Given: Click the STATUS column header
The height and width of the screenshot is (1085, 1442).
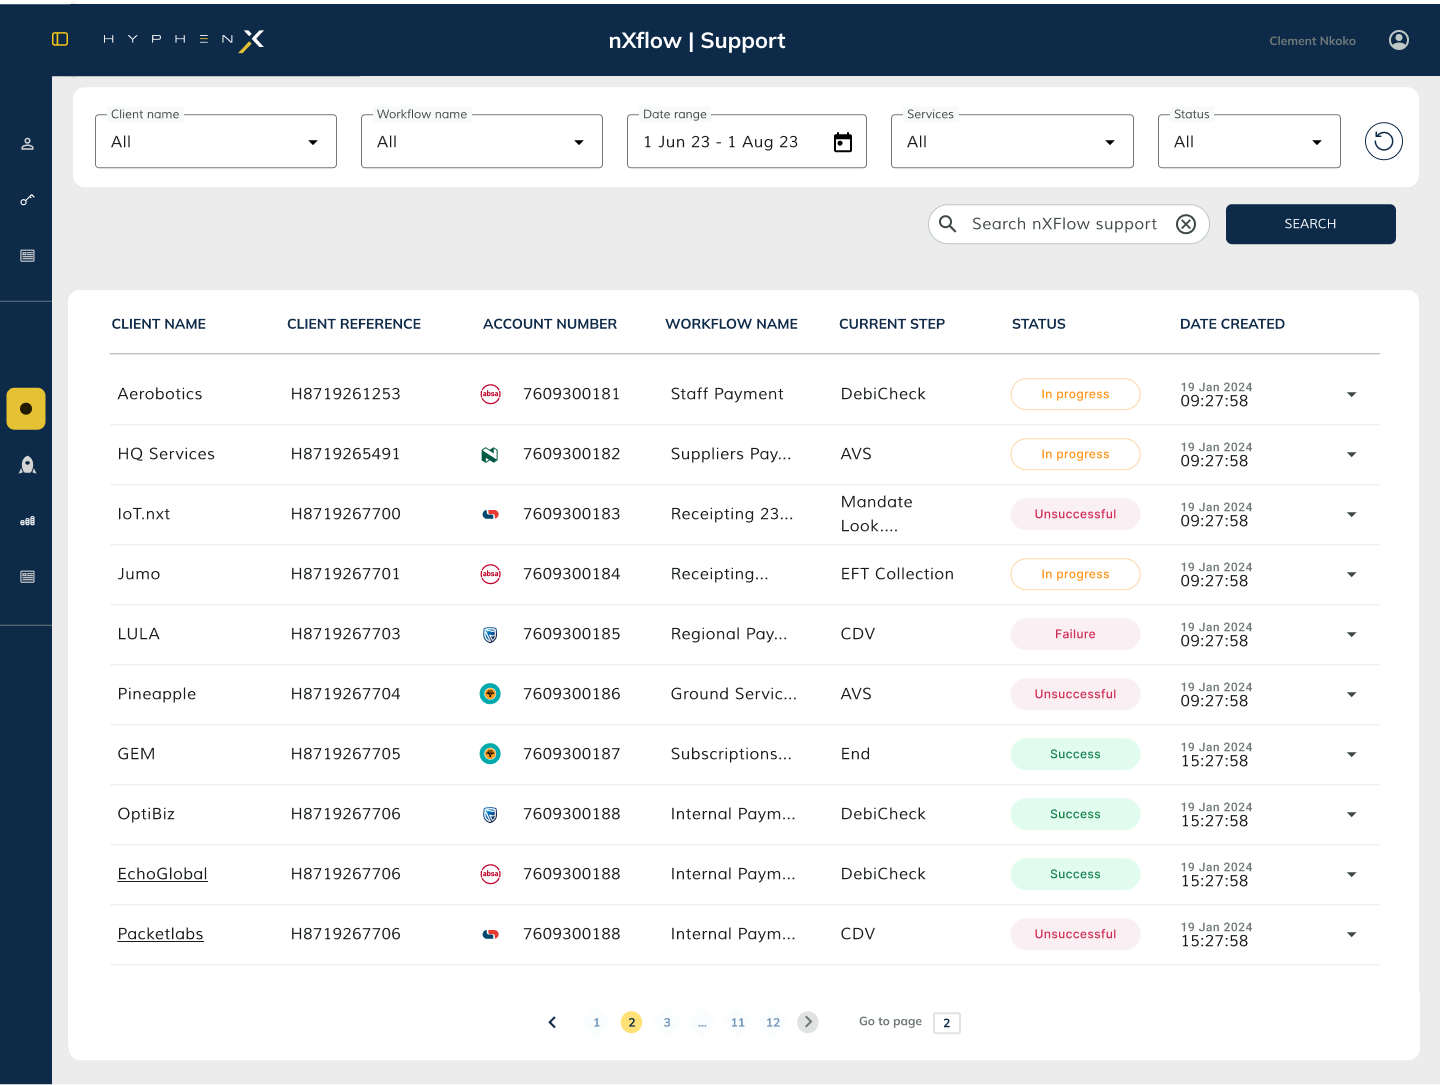Looking at the screenshot, I should (1039, 324).
